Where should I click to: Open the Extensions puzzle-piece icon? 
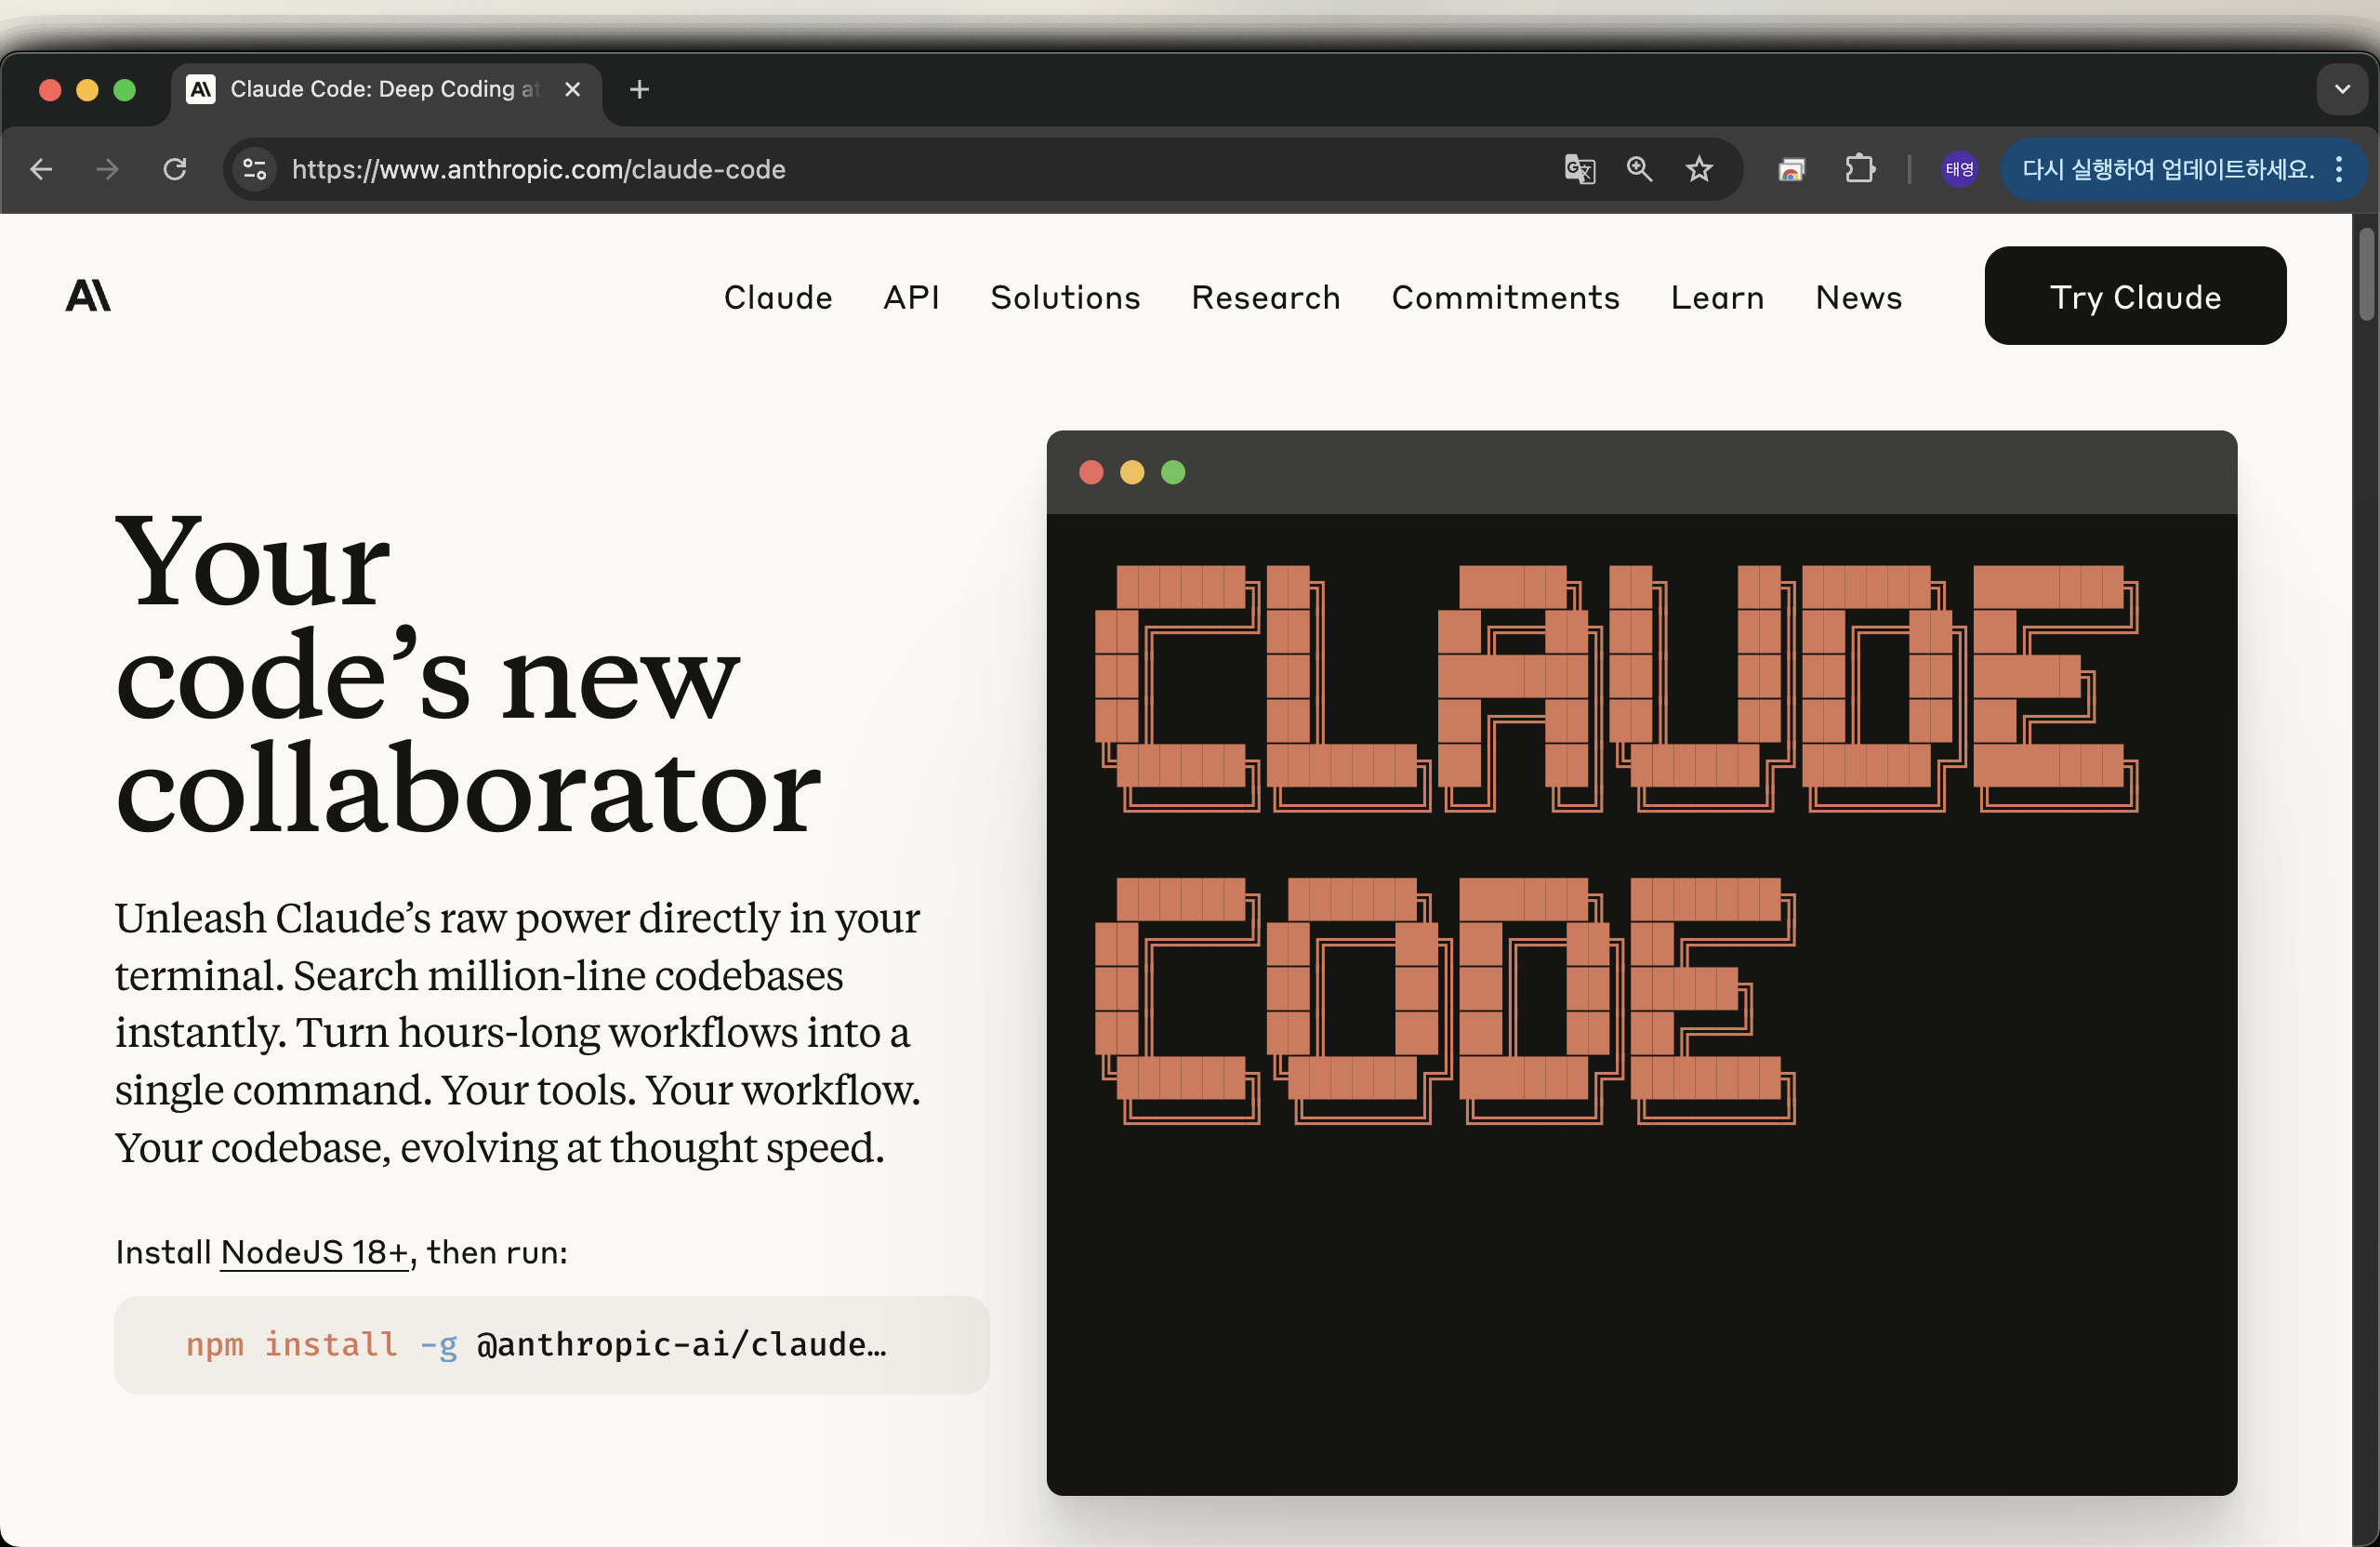coord(1860,169)
